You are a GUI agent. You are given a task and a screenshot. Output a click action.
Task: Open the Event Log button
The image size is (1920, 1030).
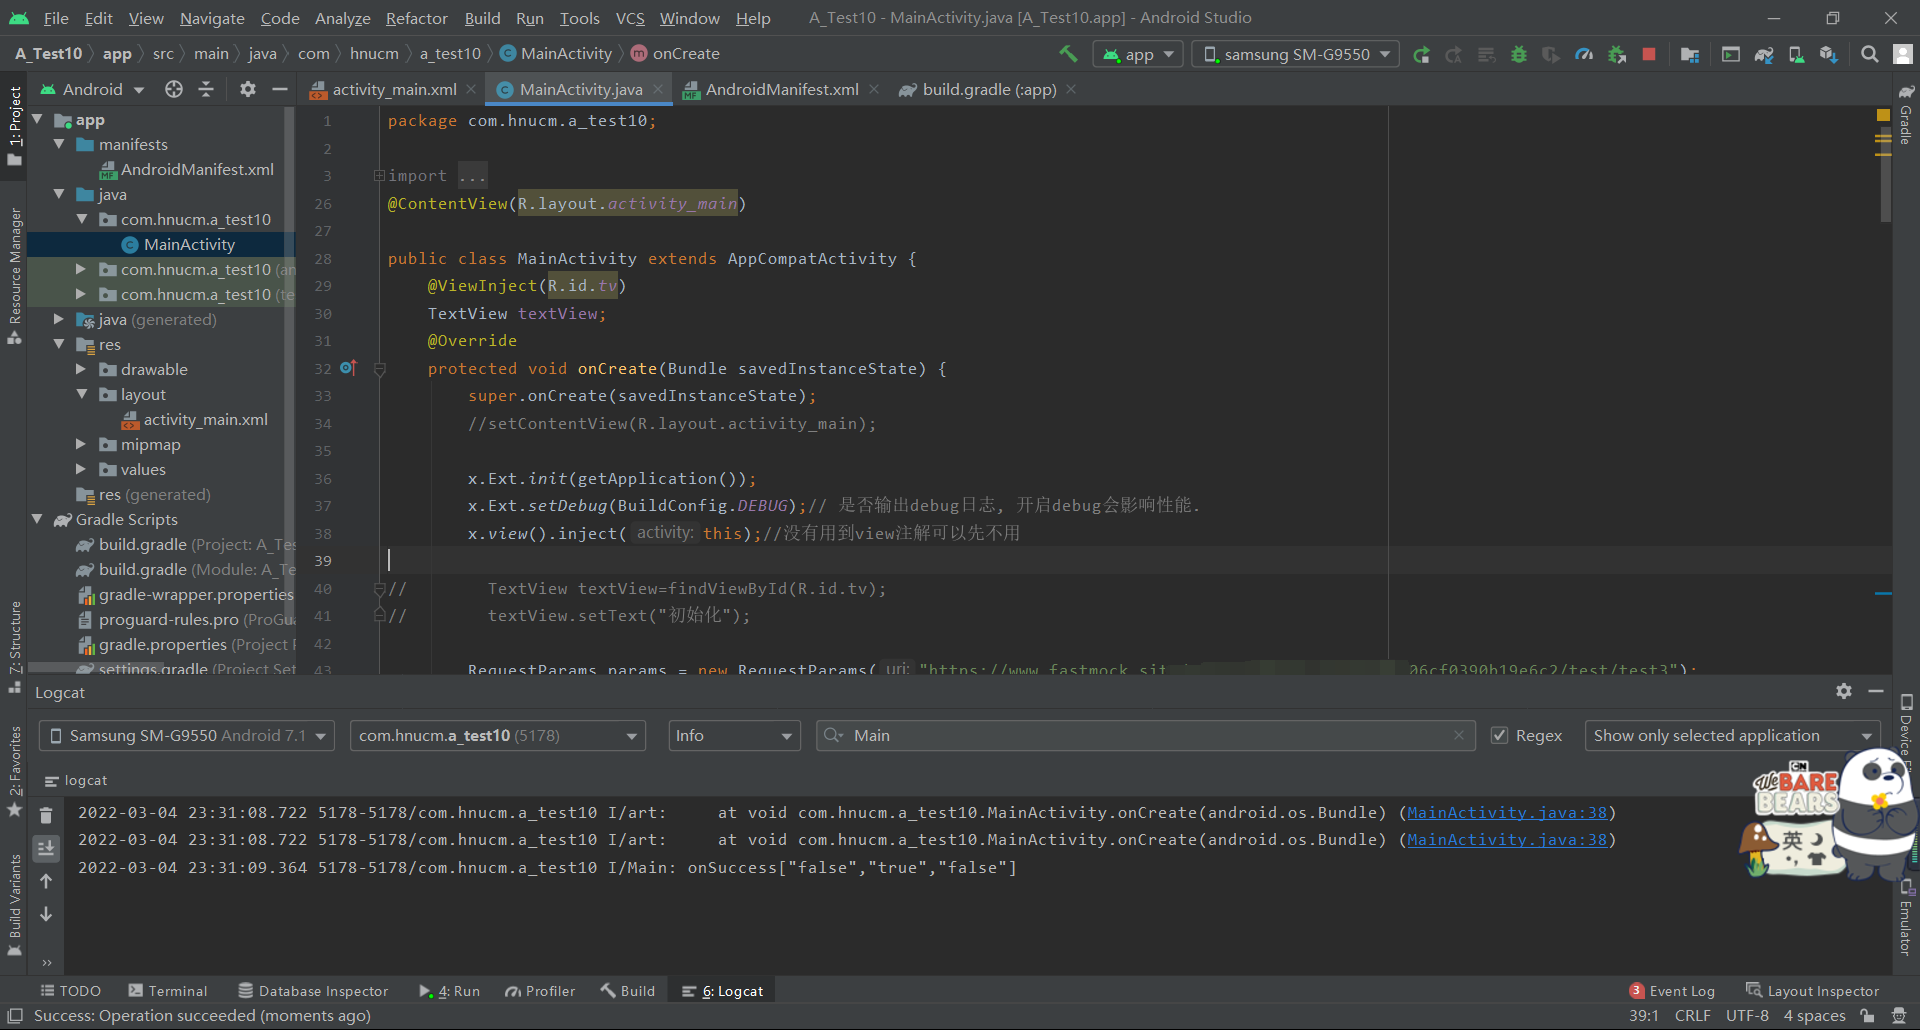tap(1672, 991)
